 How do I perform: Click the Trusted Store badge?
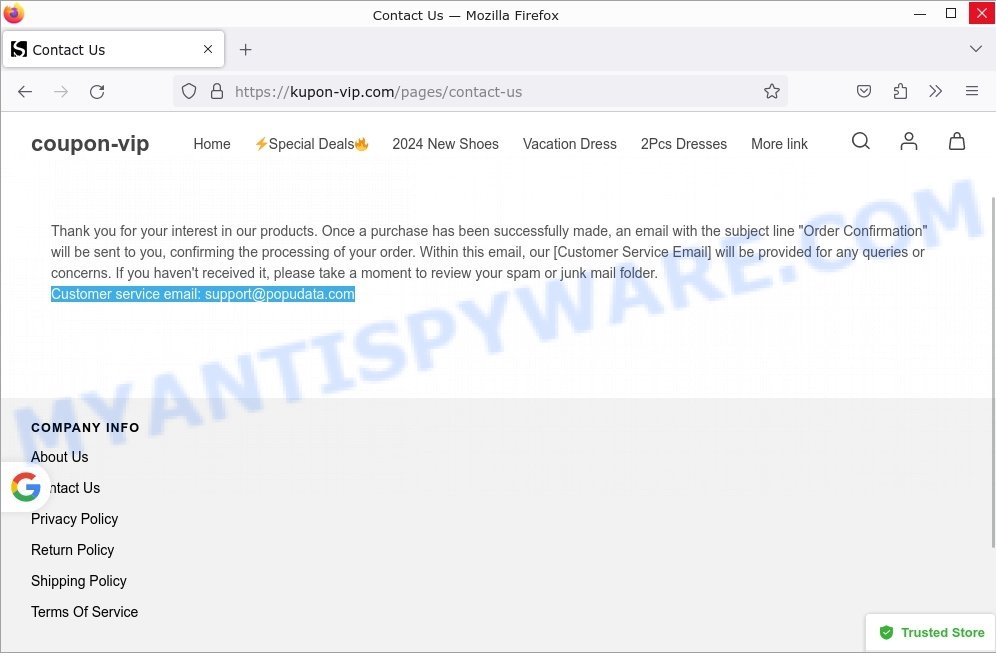(931, 633)
